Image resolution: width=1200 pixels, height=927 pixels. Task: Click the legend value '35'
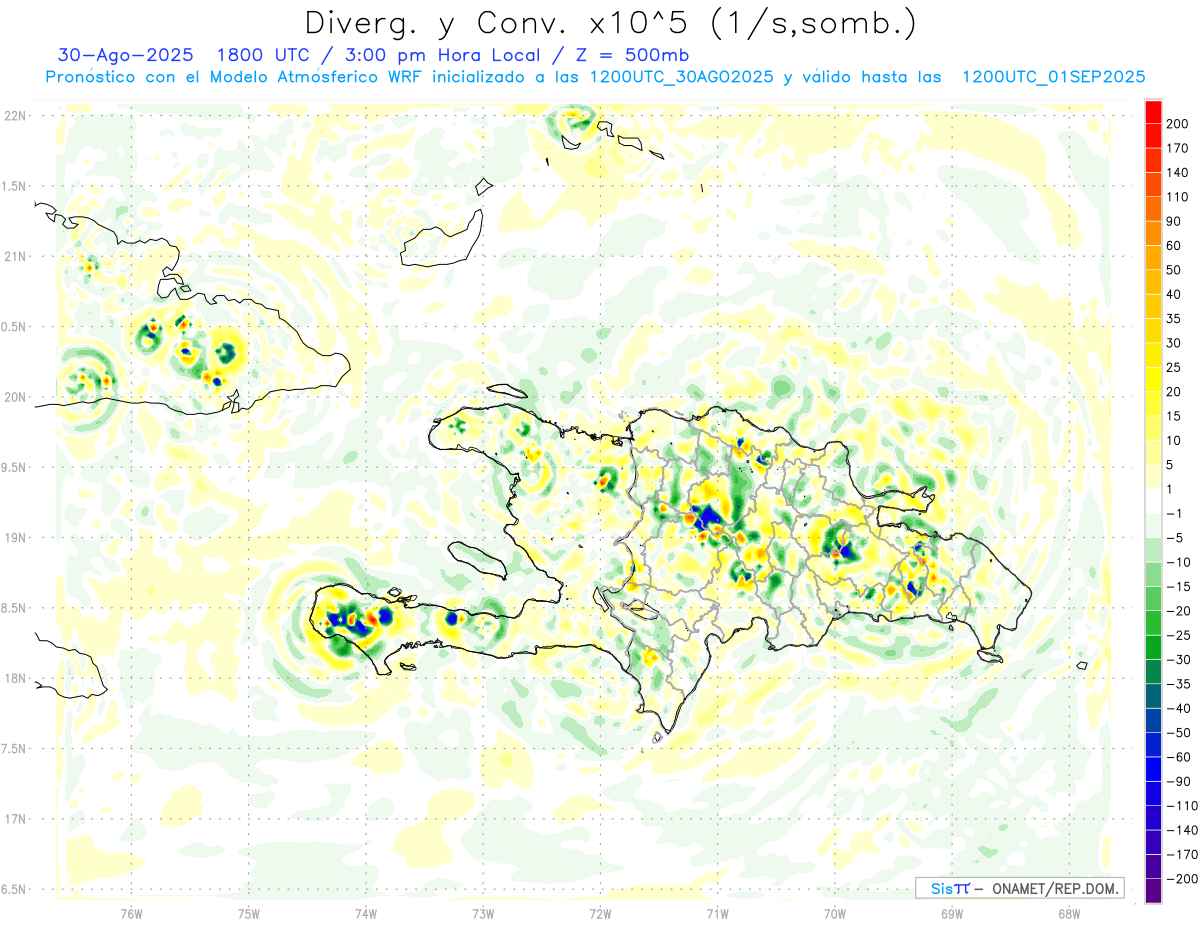pyautogui.click(x=1174, y=319)
